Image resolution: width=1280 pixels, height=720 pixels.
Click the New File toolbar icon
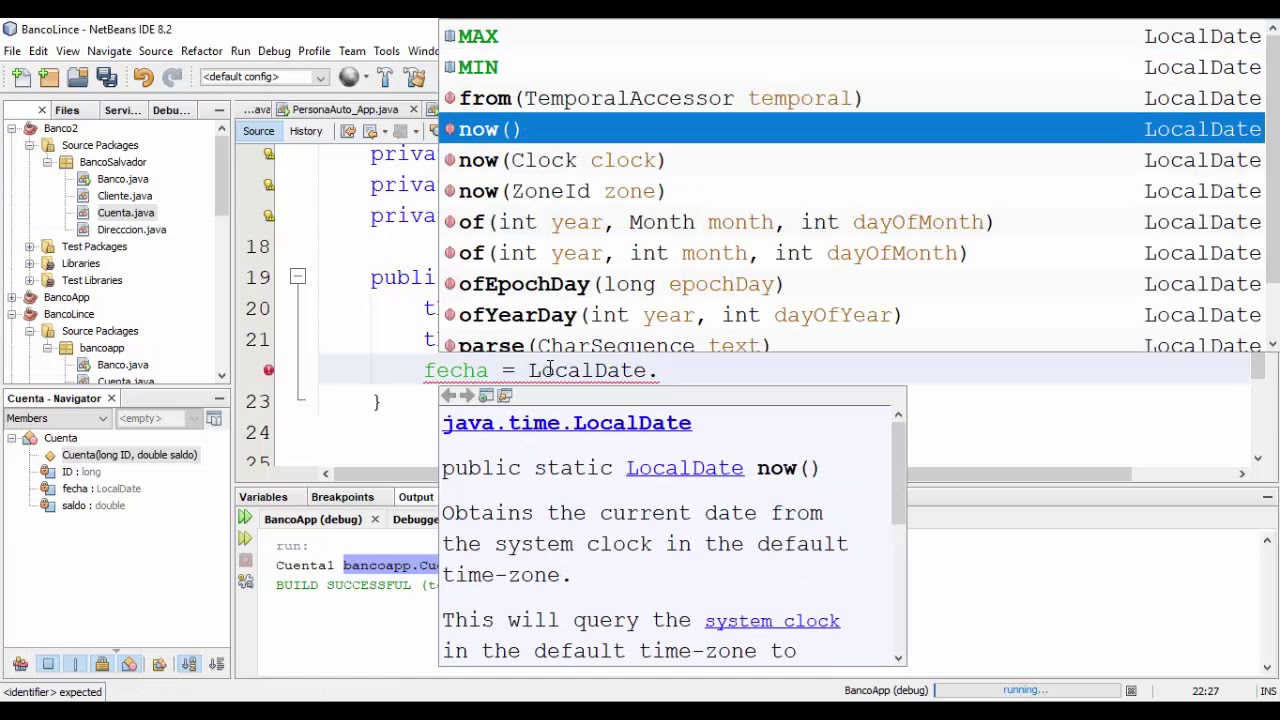[x=21, y=77]
